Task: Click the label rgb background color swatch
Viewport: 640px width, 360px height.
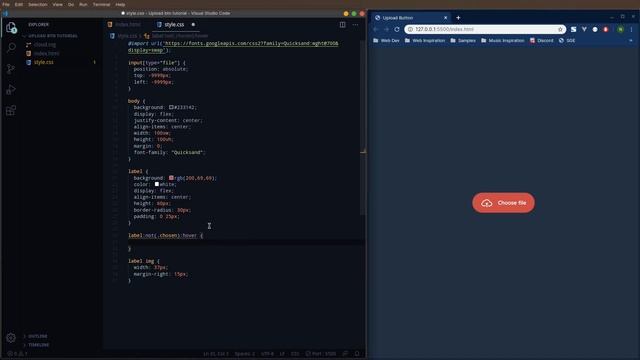Action: pos(171,178)
